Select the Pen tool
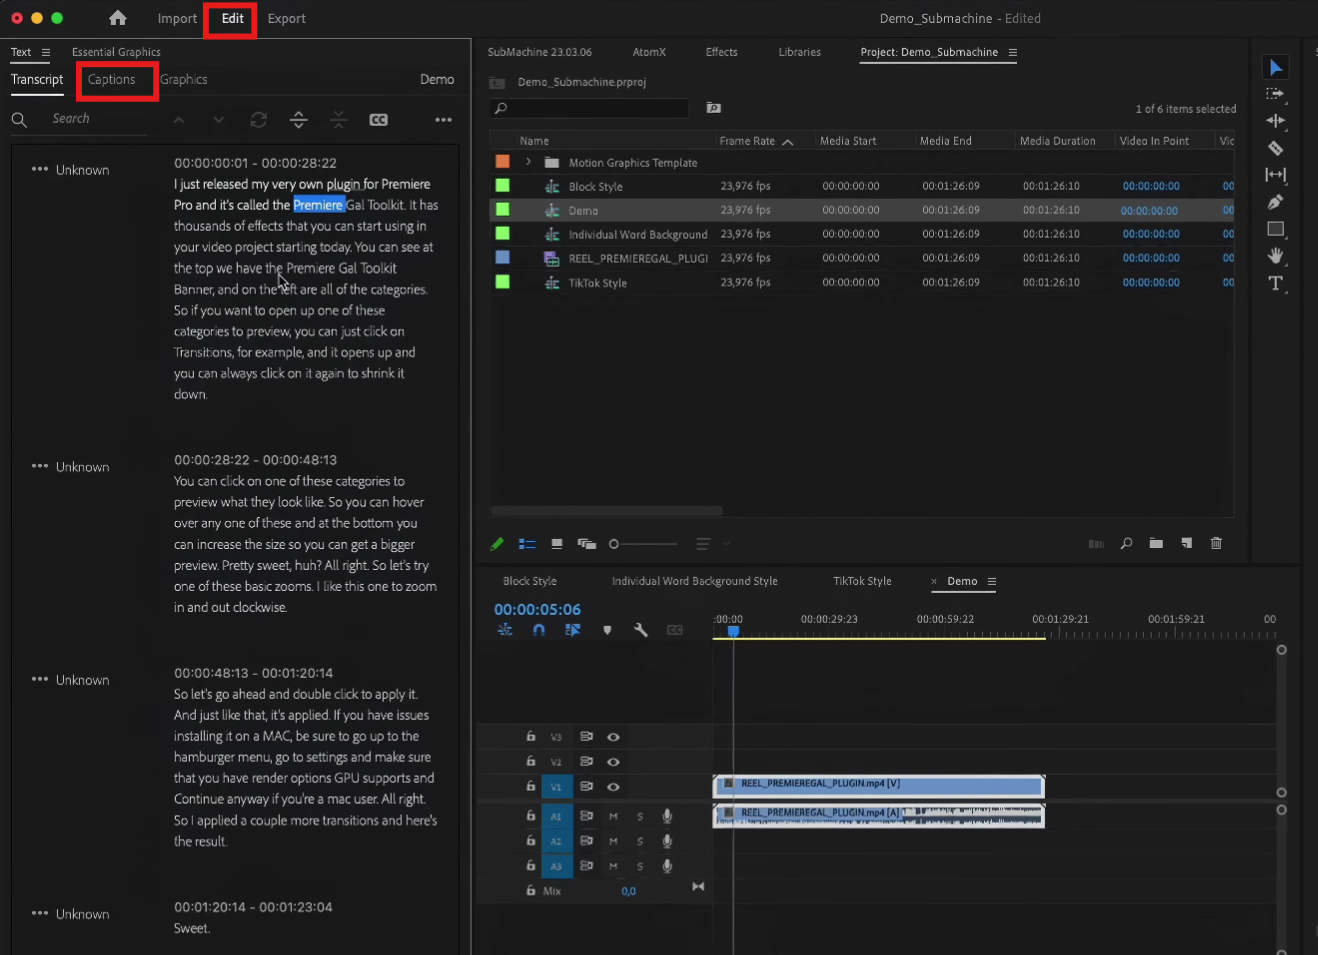Image resolution: width=1318 pixels, height=955 pixels. (x=1275, y=202)
